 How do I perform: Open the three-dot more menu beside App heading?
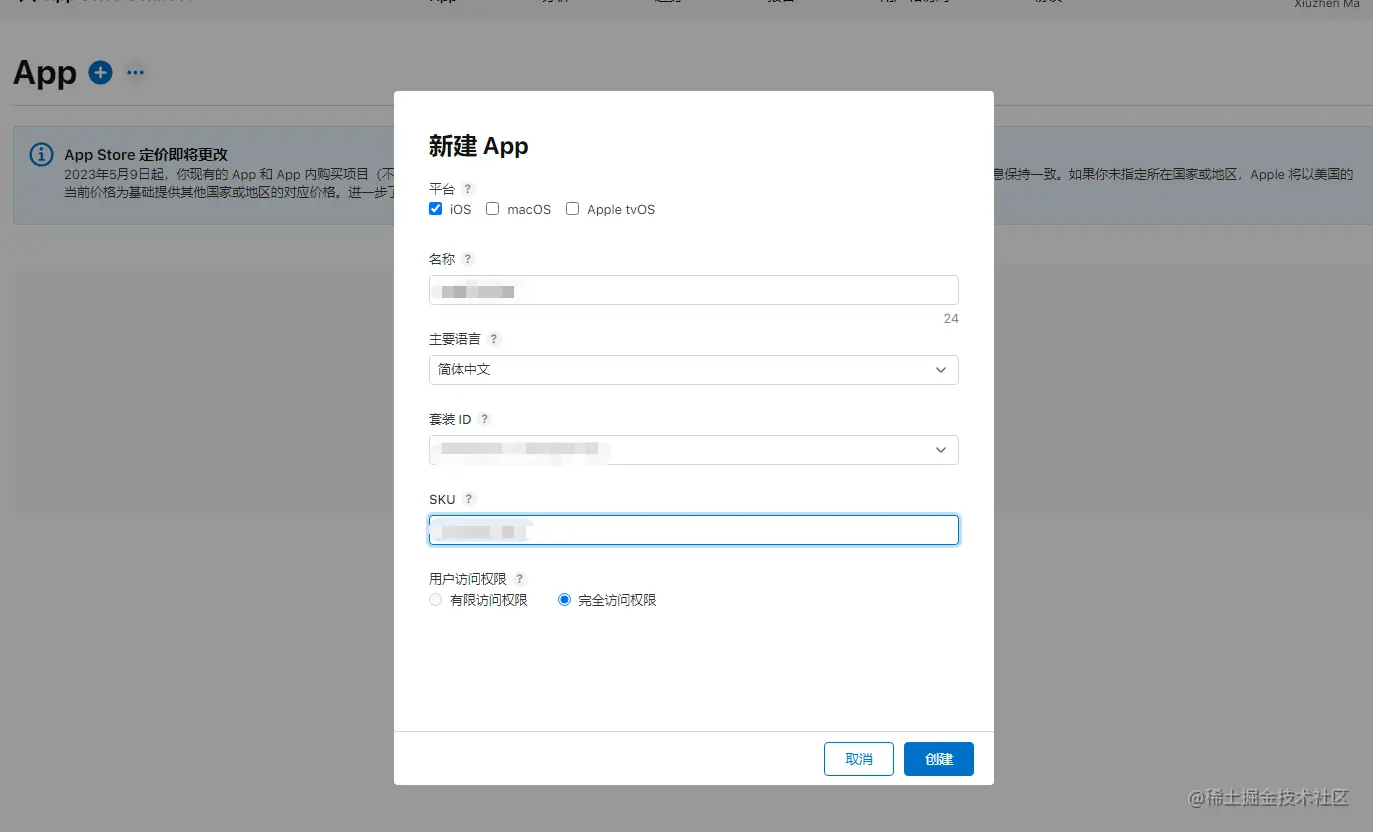pos(135,72)
